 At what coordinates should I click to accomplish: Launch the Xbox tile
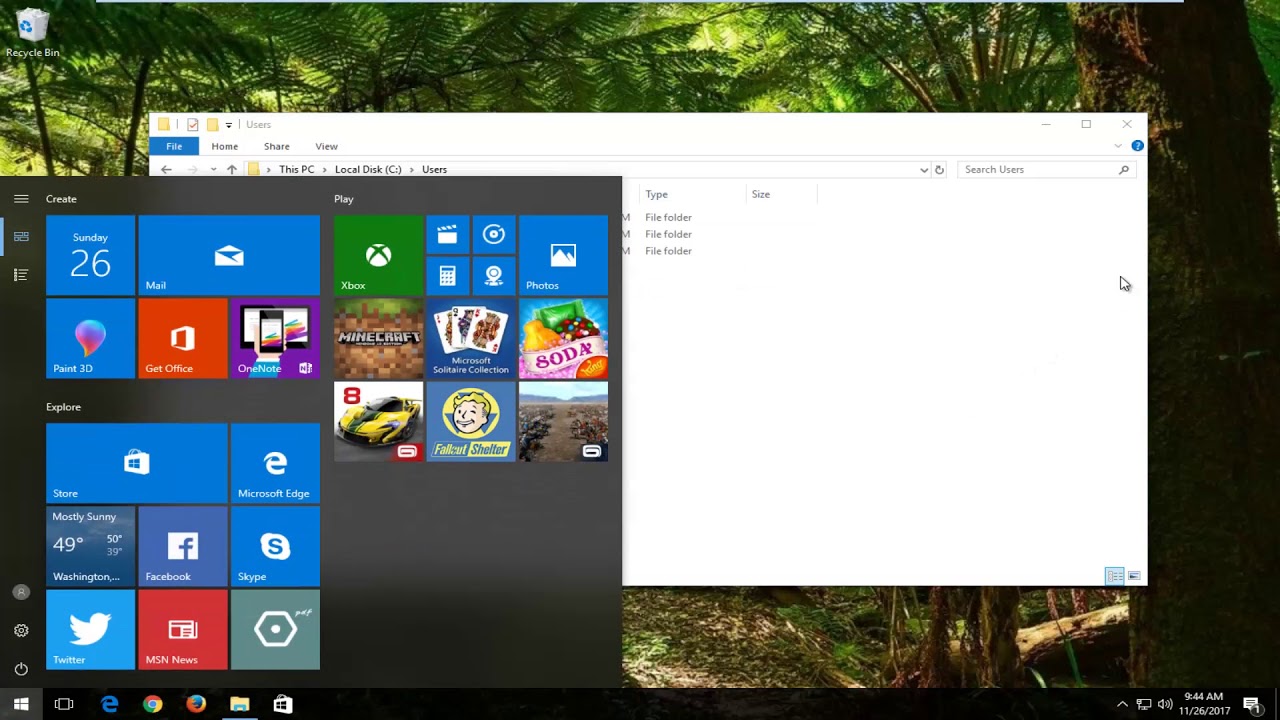(378, 255)
